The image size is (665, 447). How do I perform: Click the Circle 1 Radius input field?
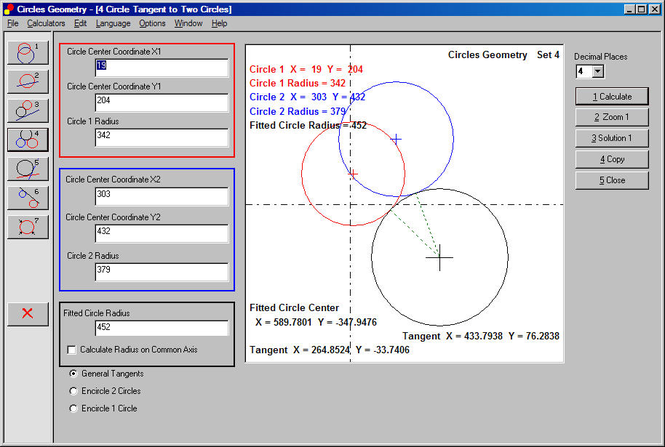point(162,137)
